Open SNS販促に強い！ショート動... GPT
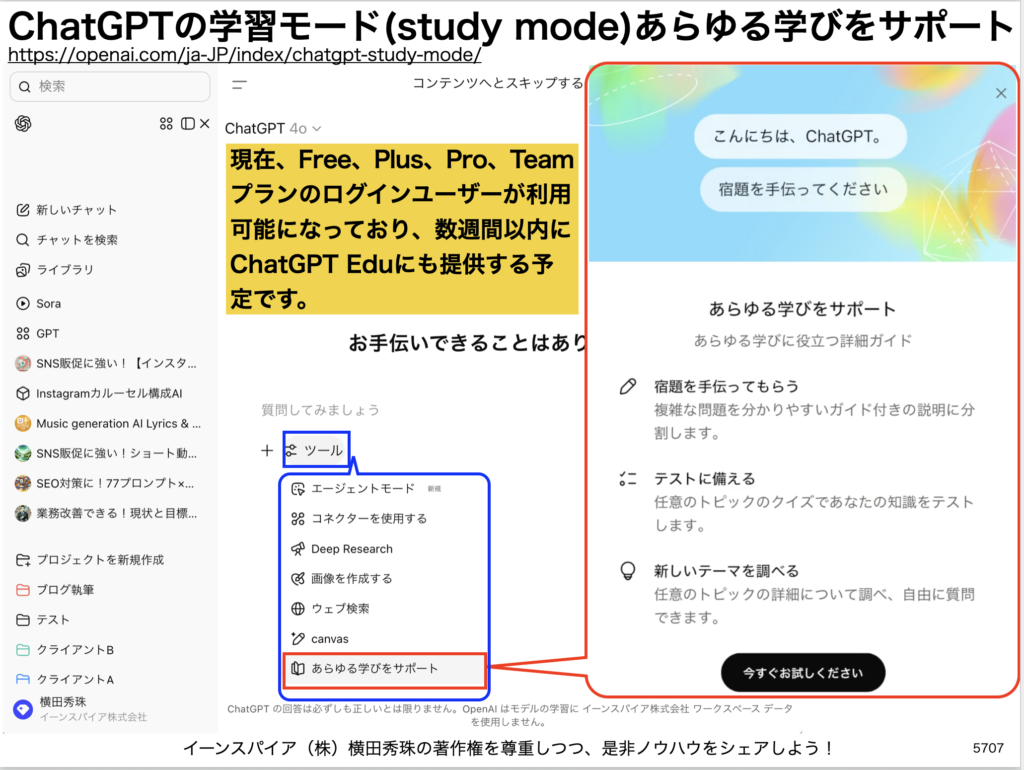The image size is (1024, 770). click(x=106, y=453)
